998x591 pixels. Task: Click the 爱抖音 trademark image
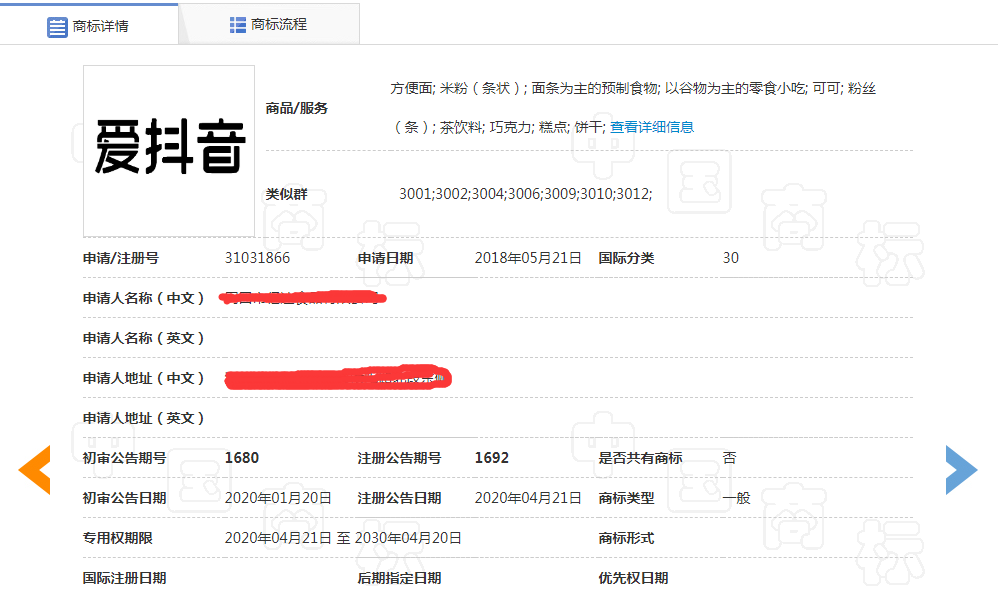(x=169, y=150)
